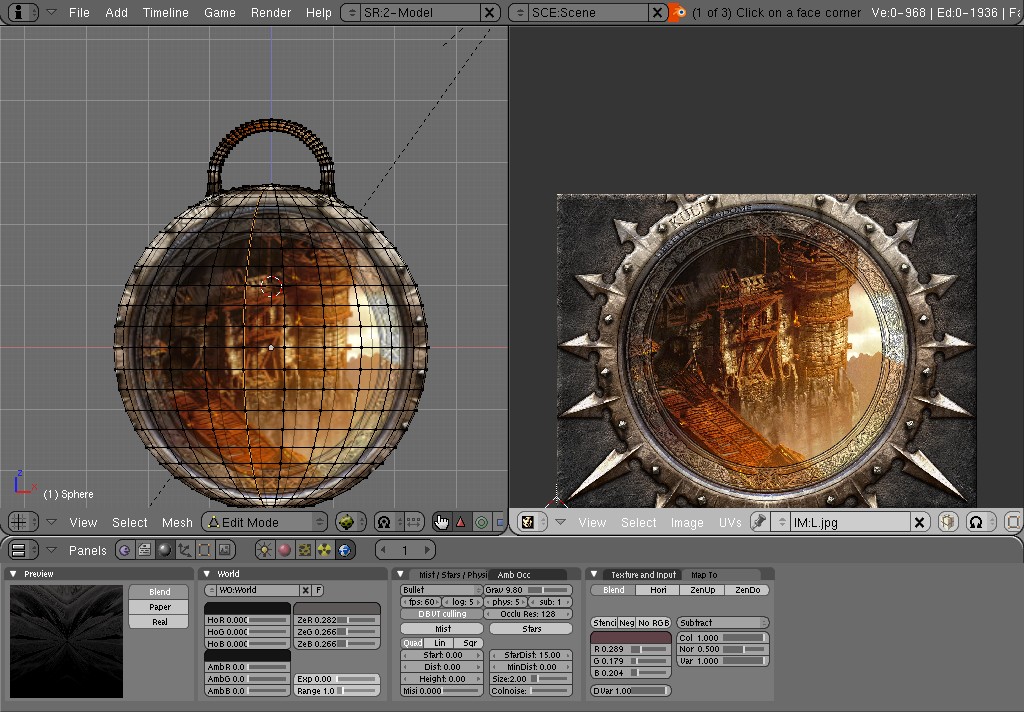Unlink image with X beside IM:L.jpg
Viewport: 1024px width, 712px height.
pos(920,522)
